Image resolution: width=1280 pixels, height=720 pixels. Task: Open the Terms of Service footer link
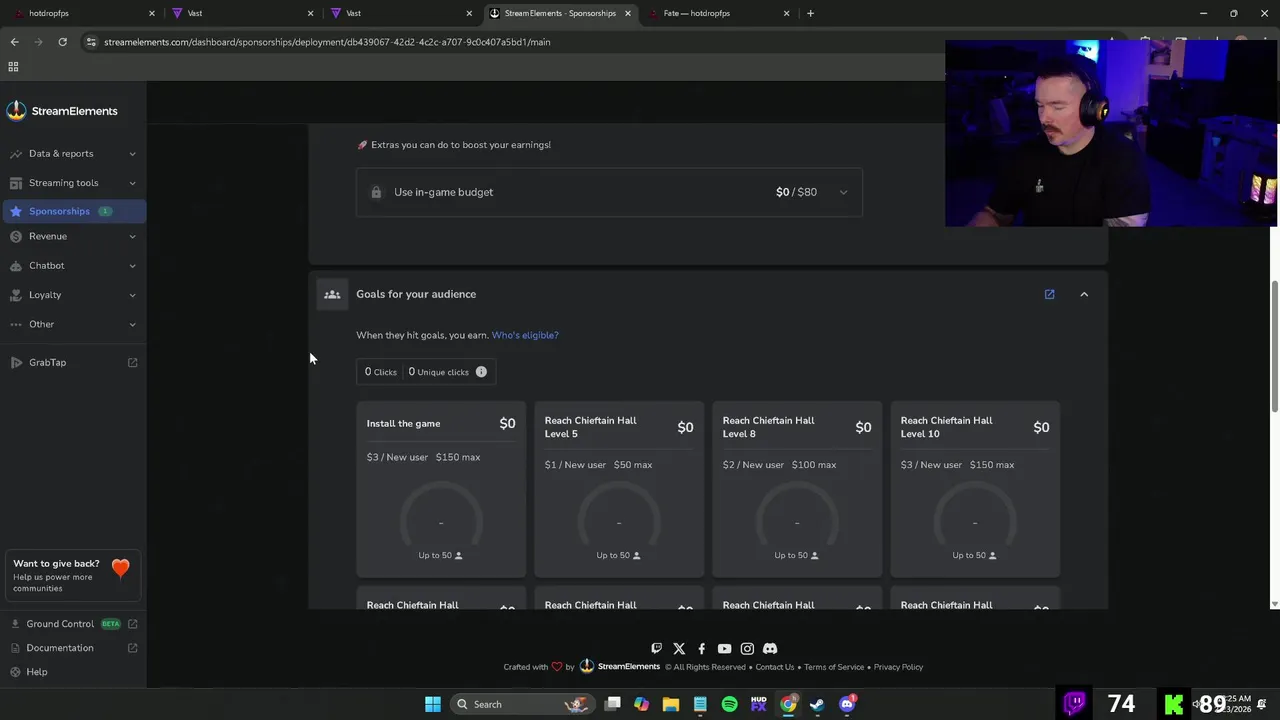click(x=834, y=667)
